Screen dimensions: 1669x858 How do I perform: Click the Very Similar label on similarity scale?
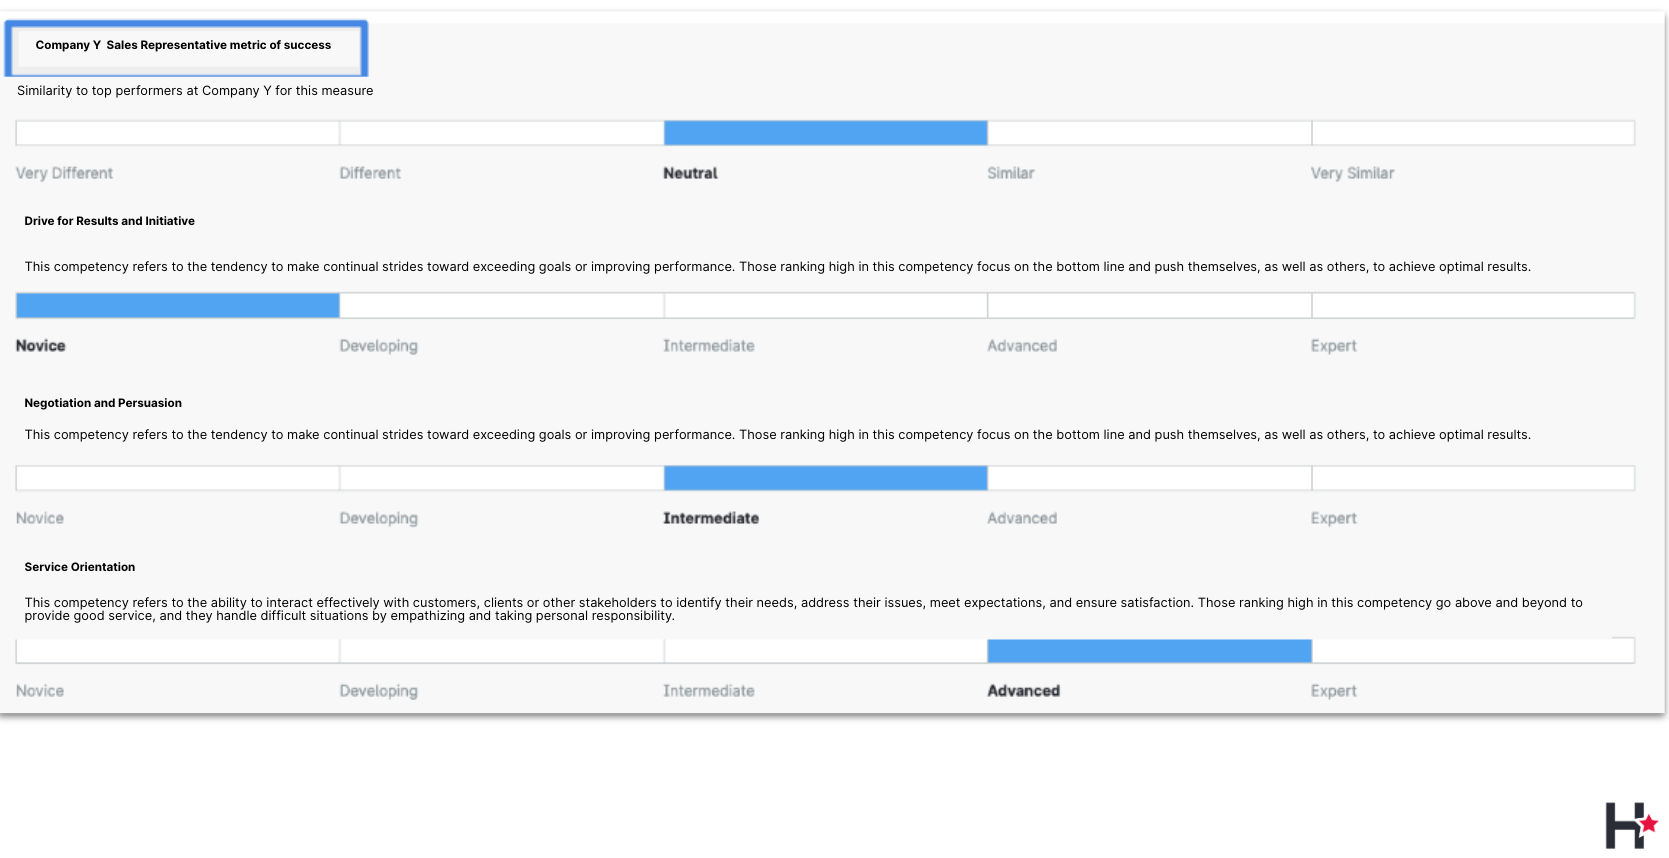tap(1352, 173)
